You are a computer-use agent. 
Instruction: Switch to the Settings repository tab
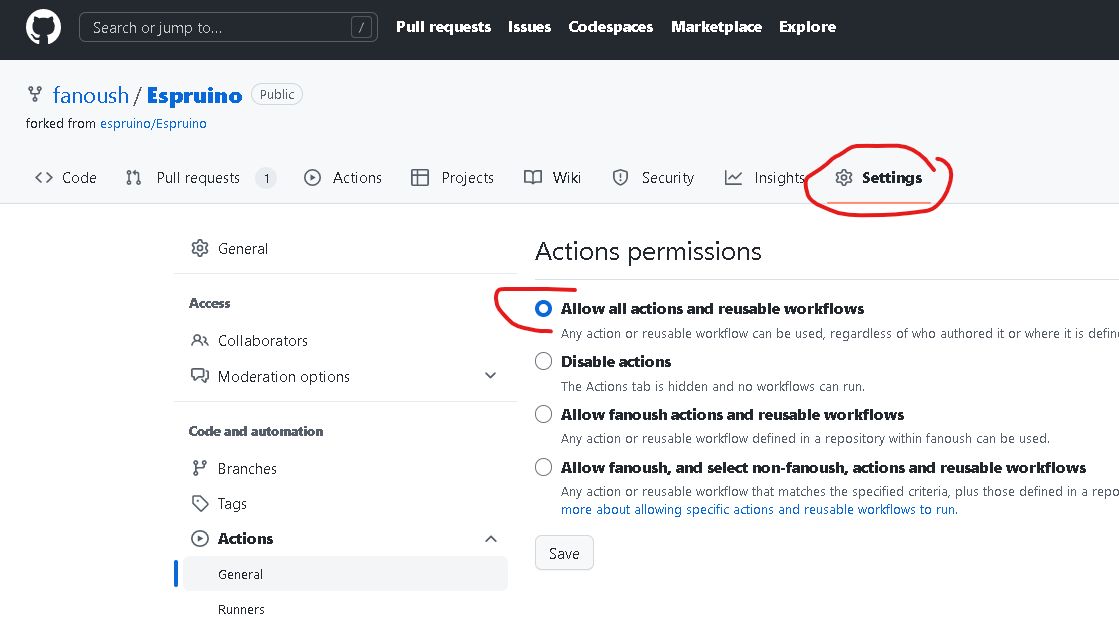point(879,178)
